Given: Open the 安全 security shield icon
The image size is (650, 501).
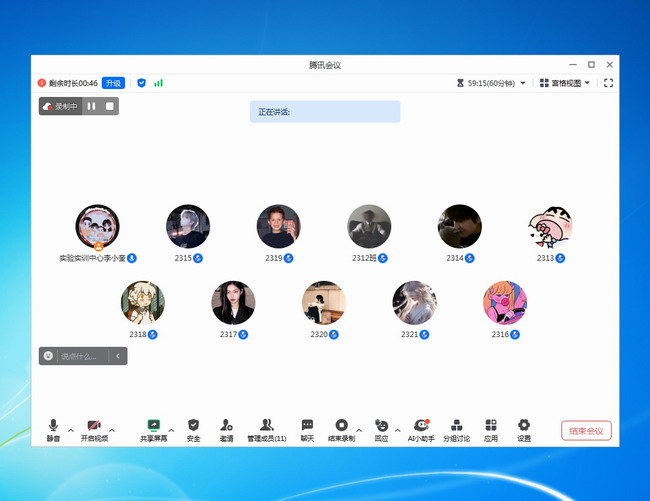Looking at the screenshot, I should coord(193,426).
